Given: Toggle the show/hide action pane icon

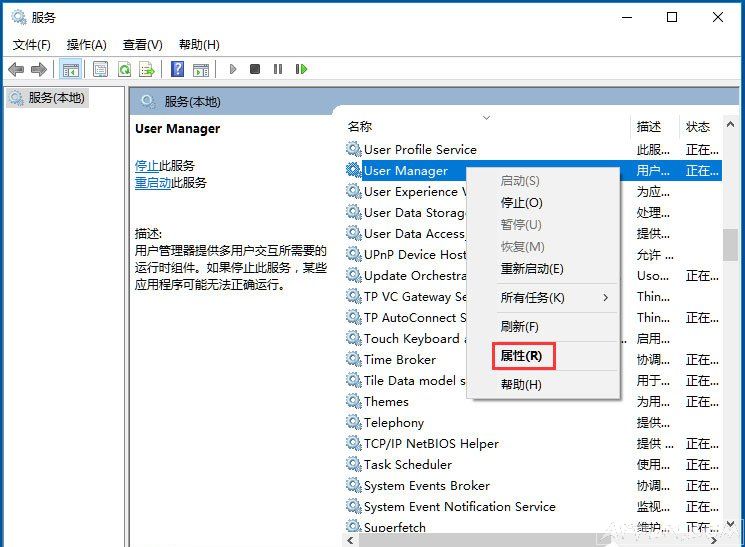Looking at the screenshot, I should tap(201, 69).
